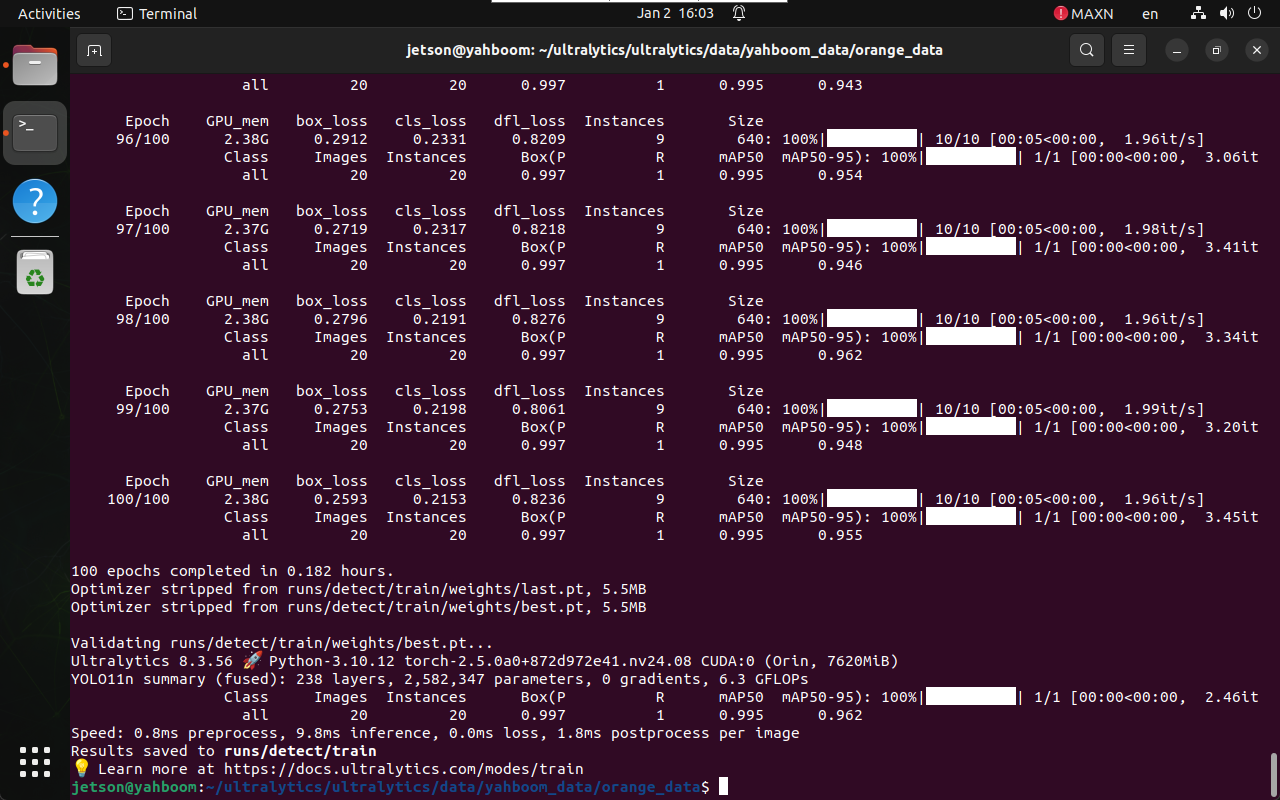Open the terminal hamburger menu

[1129, 50]
